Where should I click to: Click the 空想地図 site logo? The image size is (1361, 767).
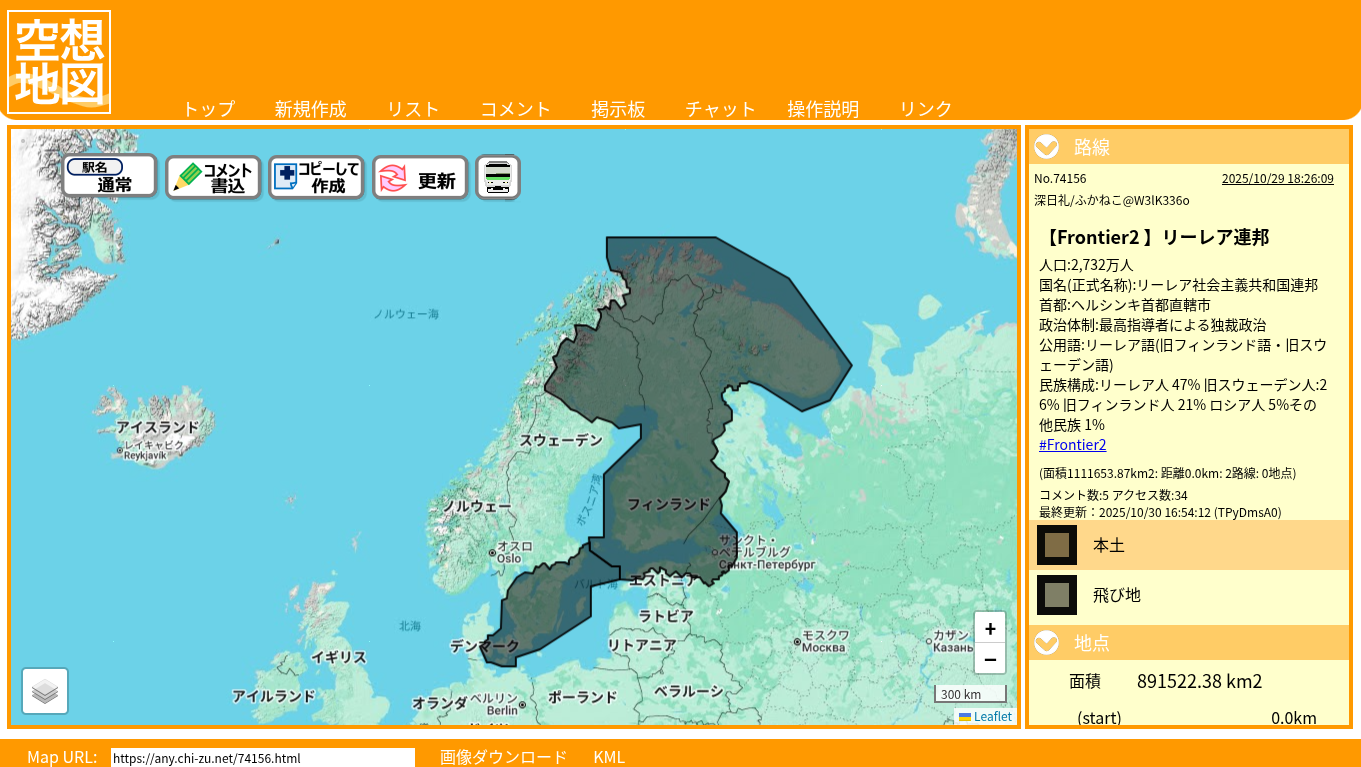pos(59,62)
